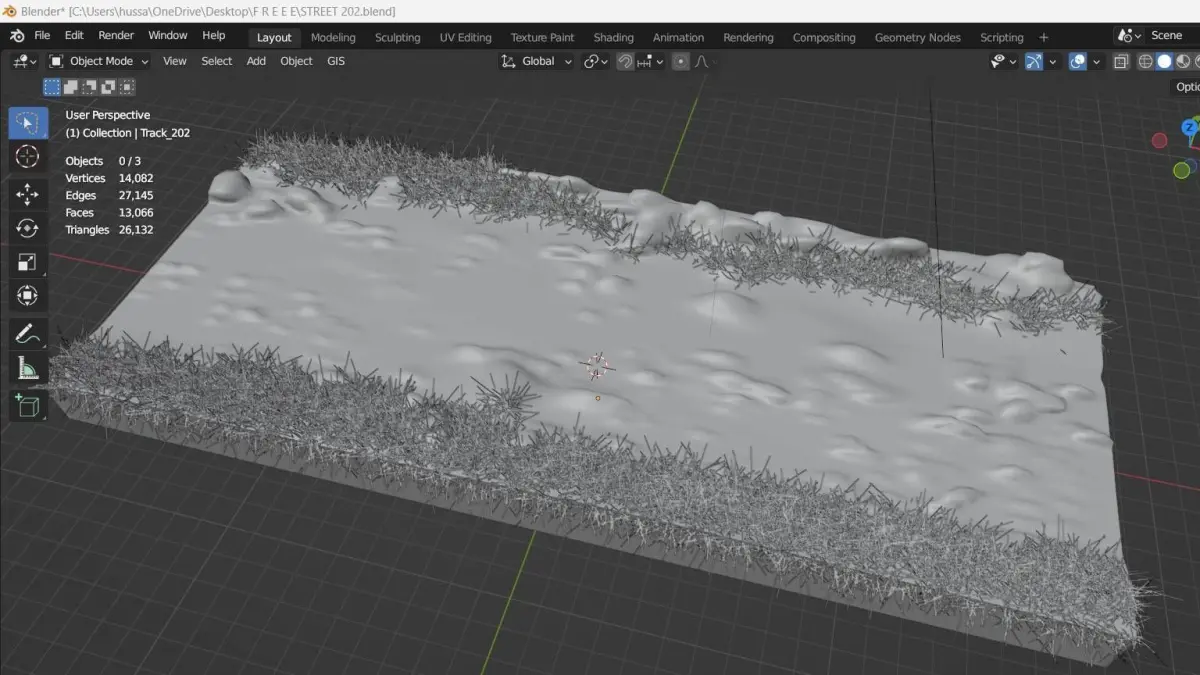Switch to the Rendering workspace tab
This screenshot has width=1200, height=675.
[x=748, y=37]
